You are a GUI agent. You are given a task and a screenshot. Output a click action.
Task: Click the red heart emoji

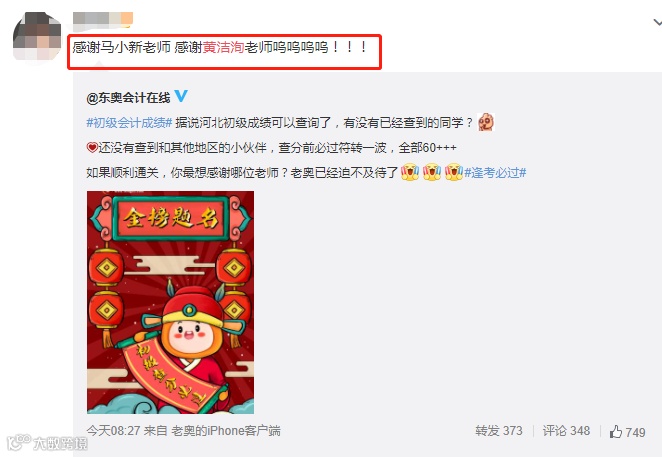tap(92, 147)
